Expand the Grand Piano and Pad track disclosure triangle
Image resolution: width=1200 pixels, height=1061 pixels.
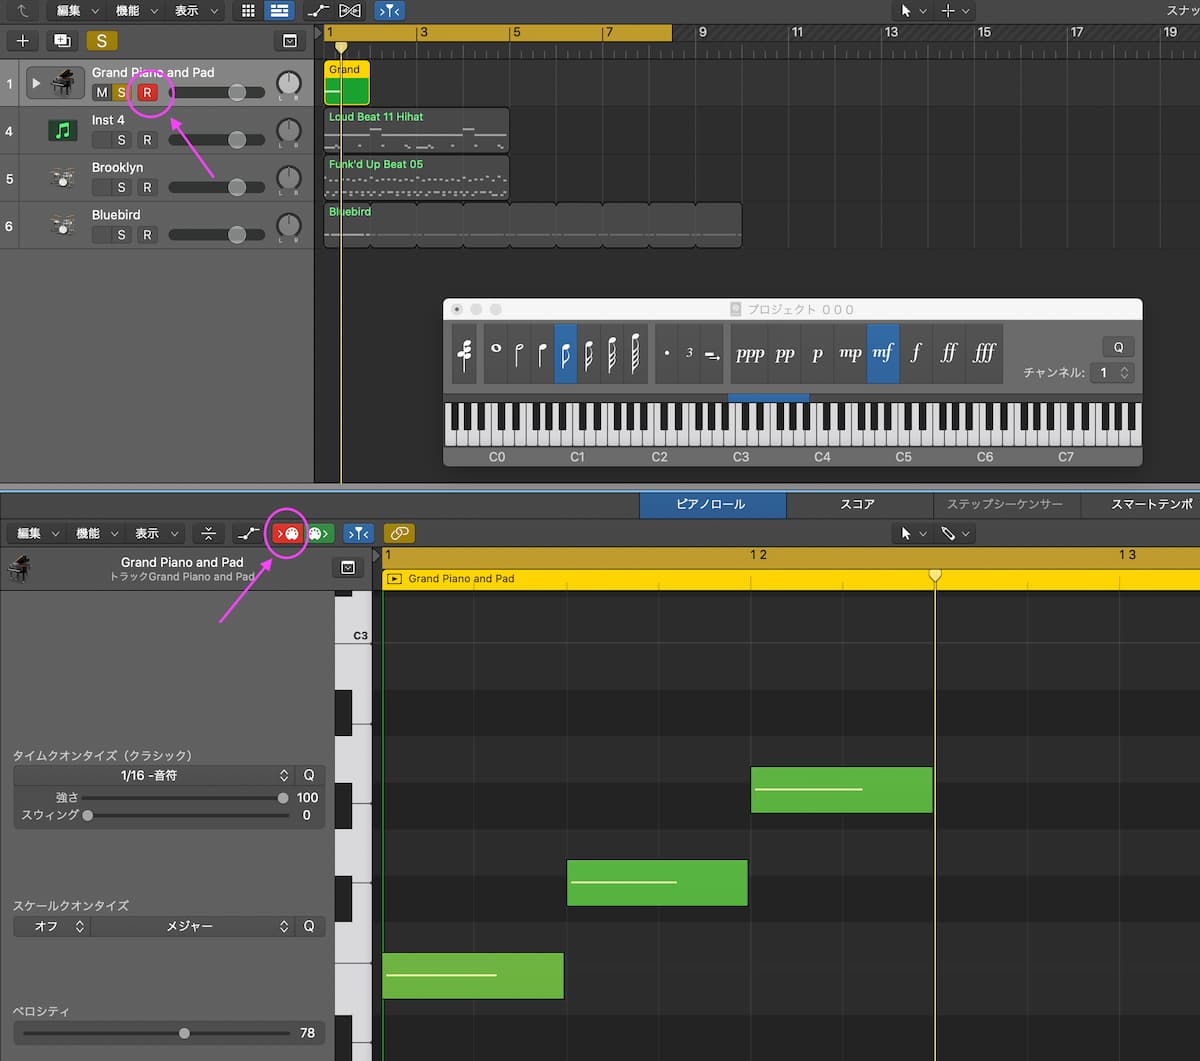(37, 83)
